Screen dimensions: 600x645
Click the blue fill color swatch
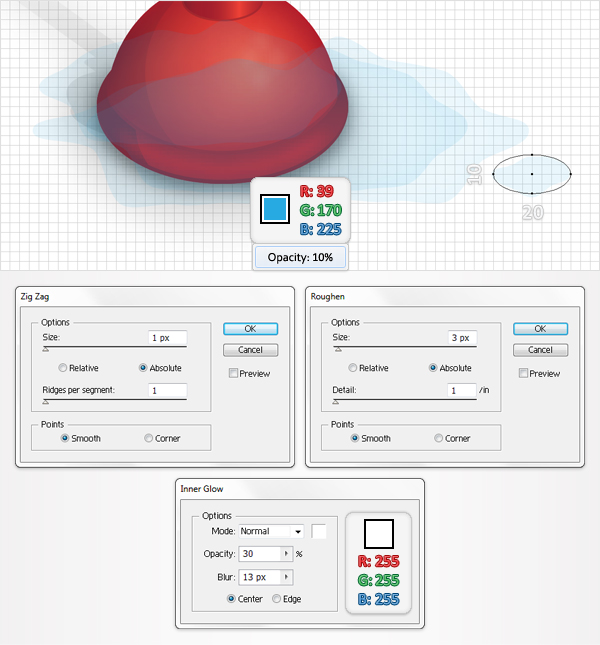(275, 209)
